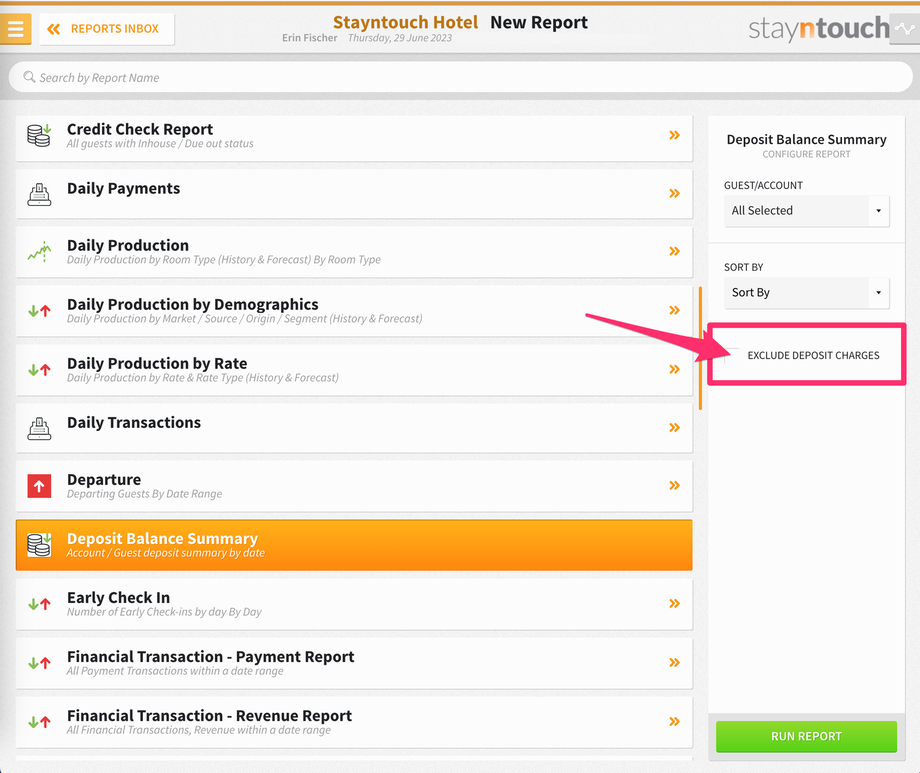The width and height of the screenshot is (920, 773).
Task: Expand Daily Payments via its chevron
Action: [x=675, y=193]
